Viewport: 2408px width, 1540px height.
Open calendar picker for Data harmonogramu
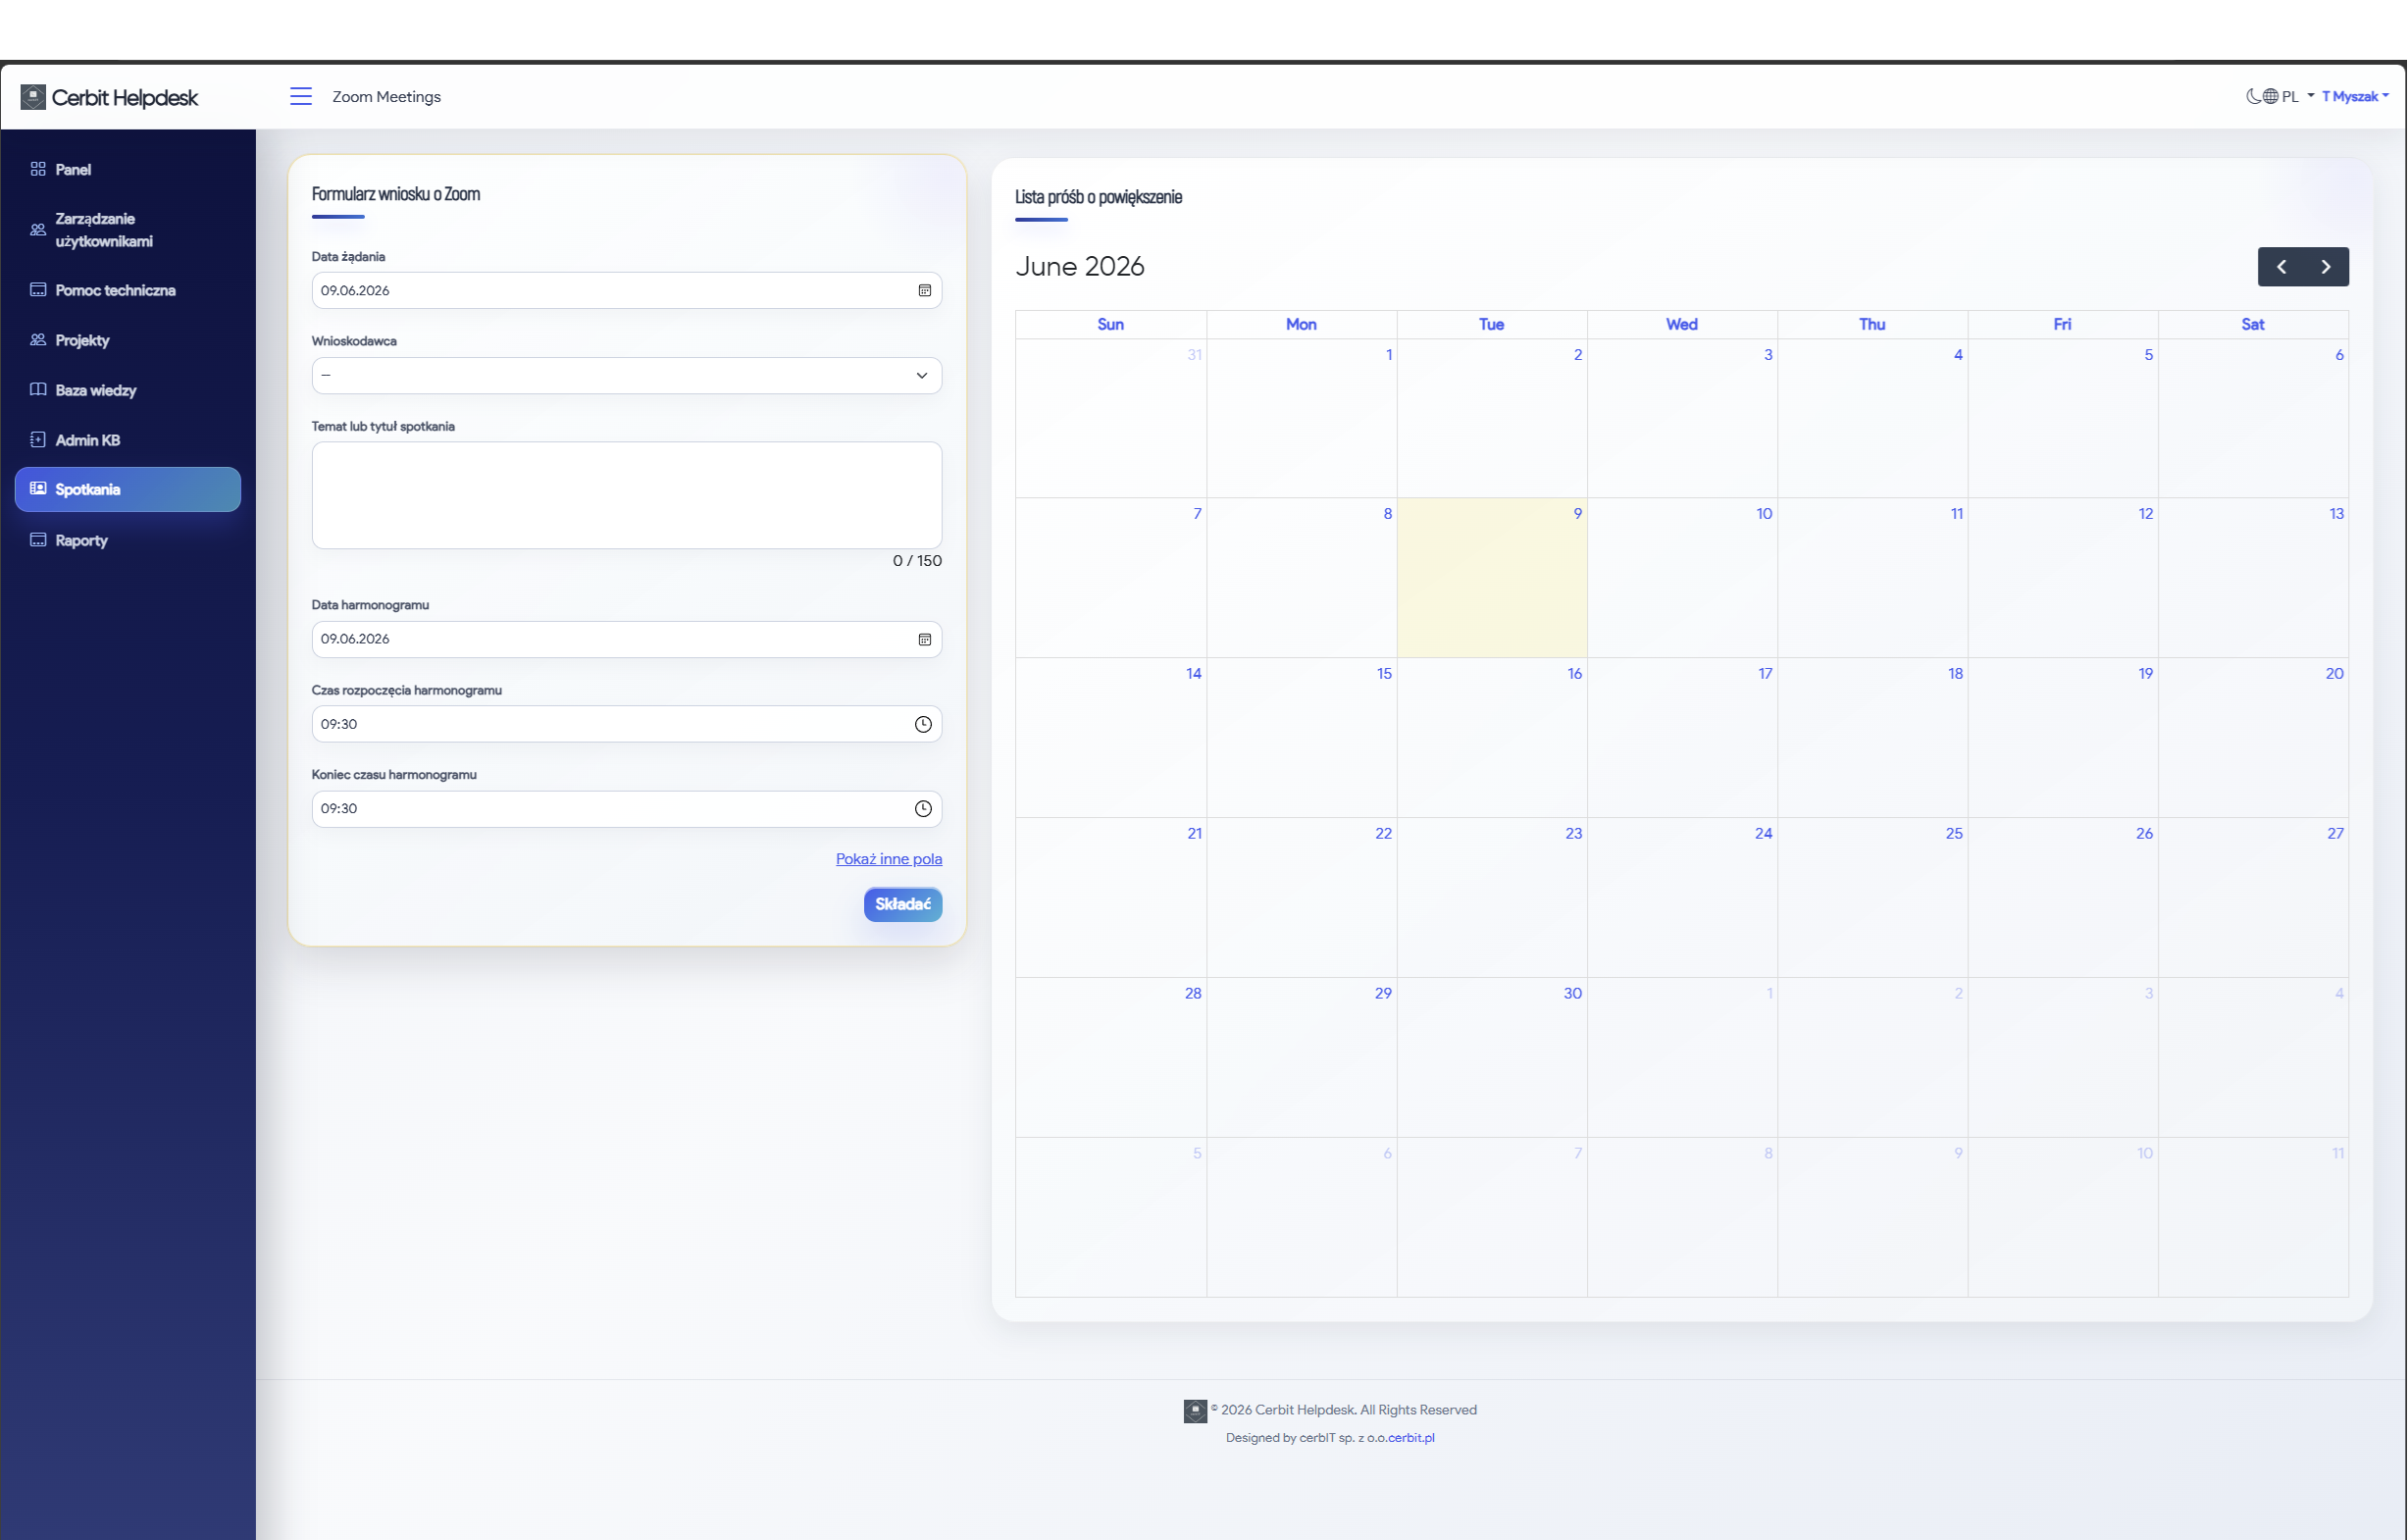pyautogui.click(x=925, y=640)
